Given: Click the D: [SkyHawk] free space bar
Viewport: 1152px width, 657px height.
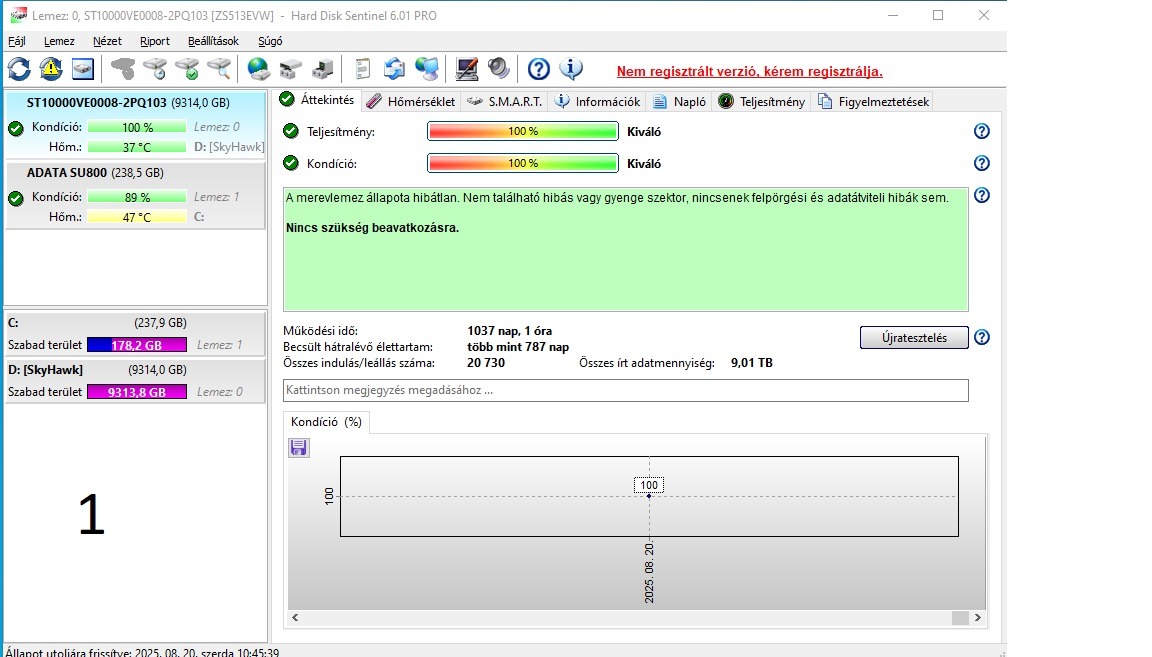Looking at the screenshot, I should pos(137,392).
